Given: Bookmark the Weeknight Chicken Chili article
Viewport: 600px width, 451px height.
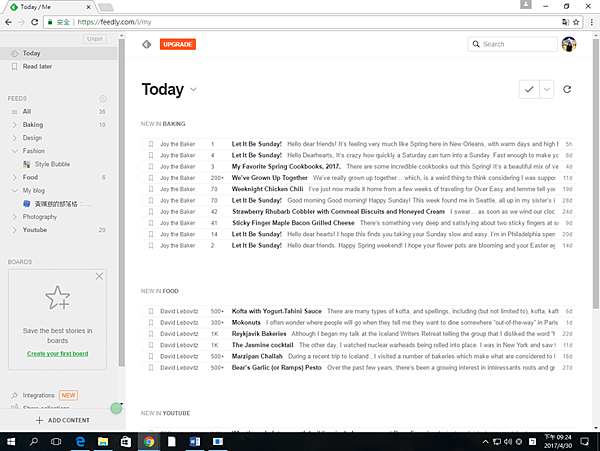Looking at the screenshot, I should point(151,189).
